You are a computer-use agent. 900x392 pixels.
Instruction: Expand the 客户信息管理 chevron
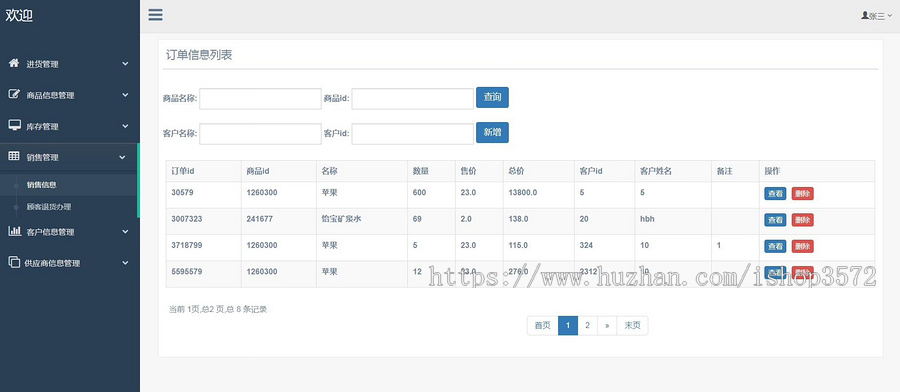[125, 232]
